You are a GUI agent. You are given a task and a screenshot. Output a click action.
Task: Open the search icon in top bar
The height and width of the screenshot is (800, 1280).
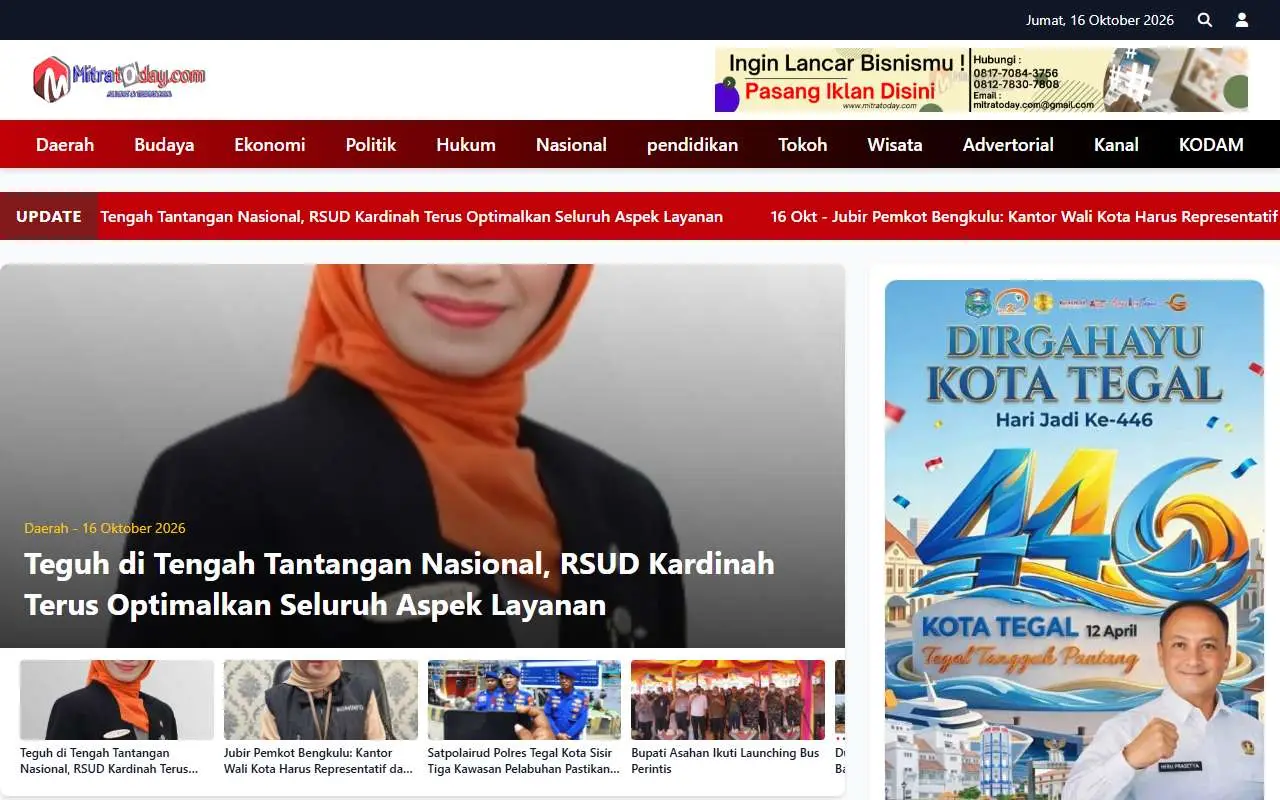[1205, 20]
